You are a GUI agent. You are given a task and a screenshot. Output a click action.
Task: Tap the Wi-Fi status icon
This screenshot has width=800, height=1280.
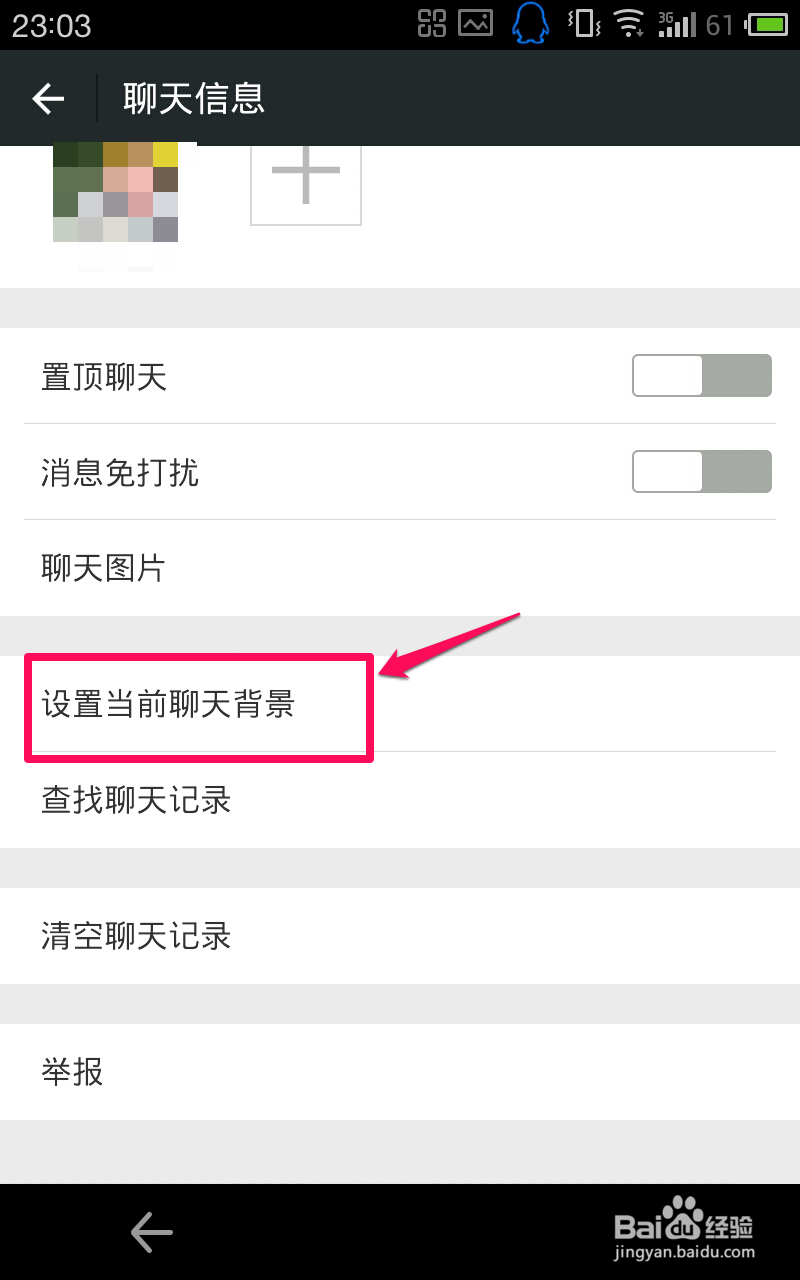coord(629,24)
